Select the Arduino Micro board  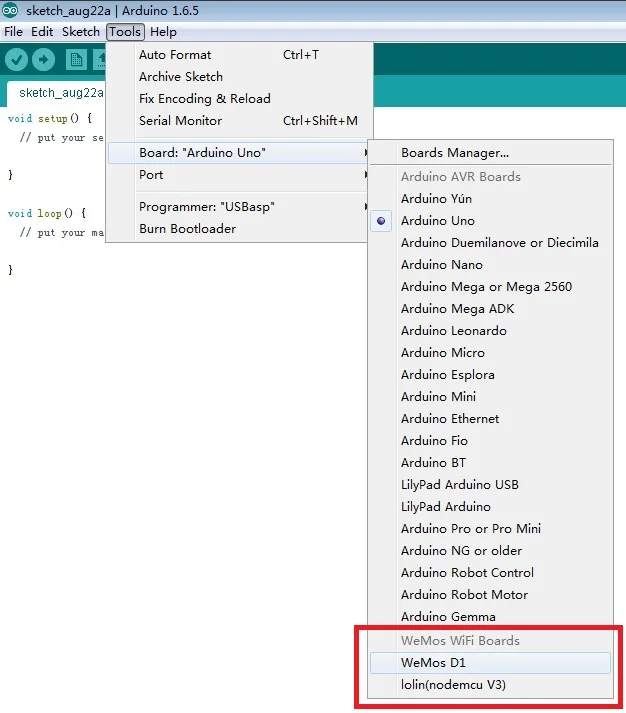click(490, 353)
